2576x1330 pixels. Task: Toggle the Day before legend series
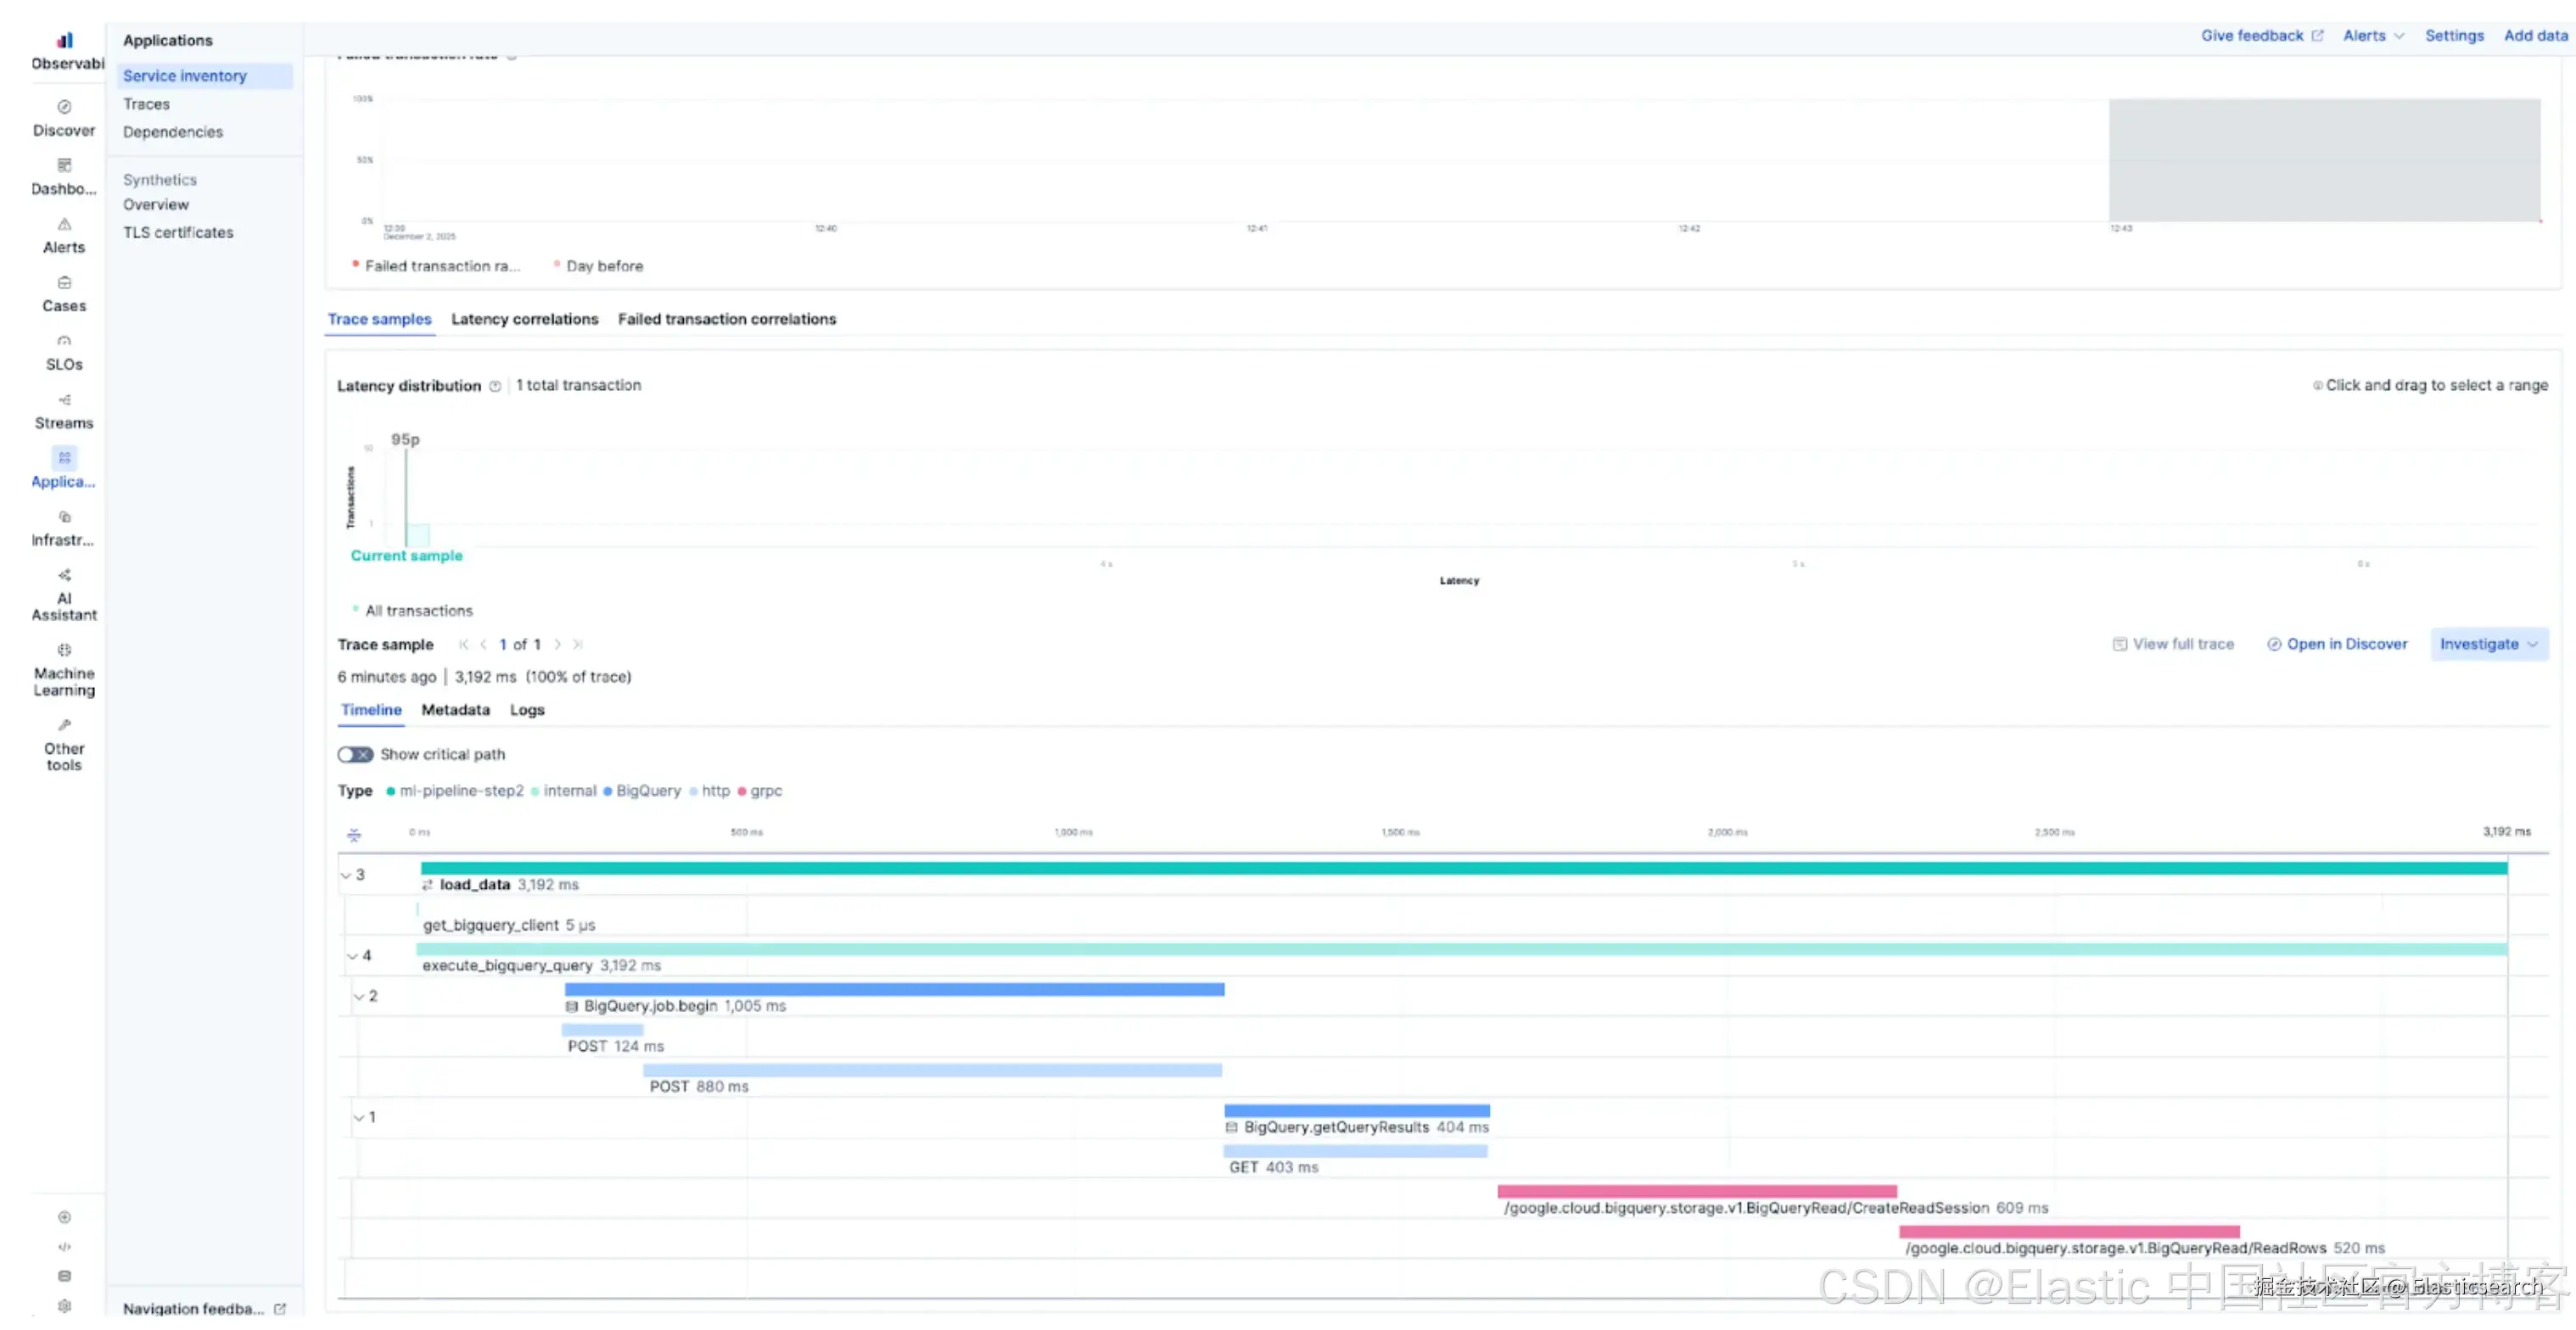tap(603, 266)
